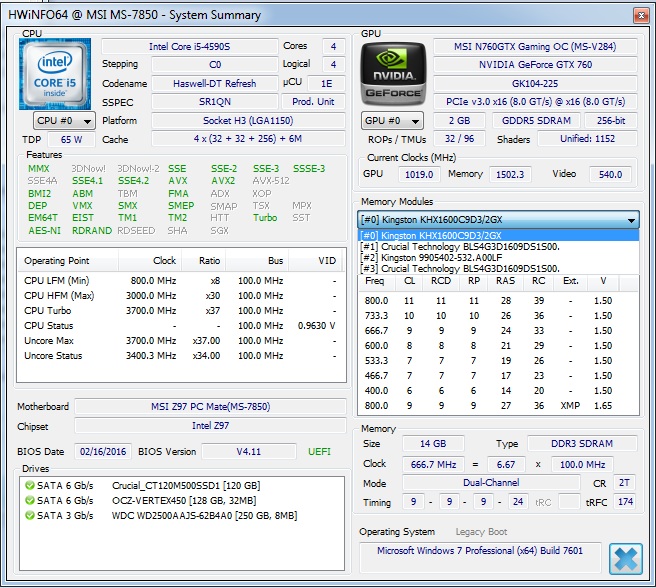The image size is (656, 588).
Task: Click the 2T command rate value
Action: coord(624,483)
